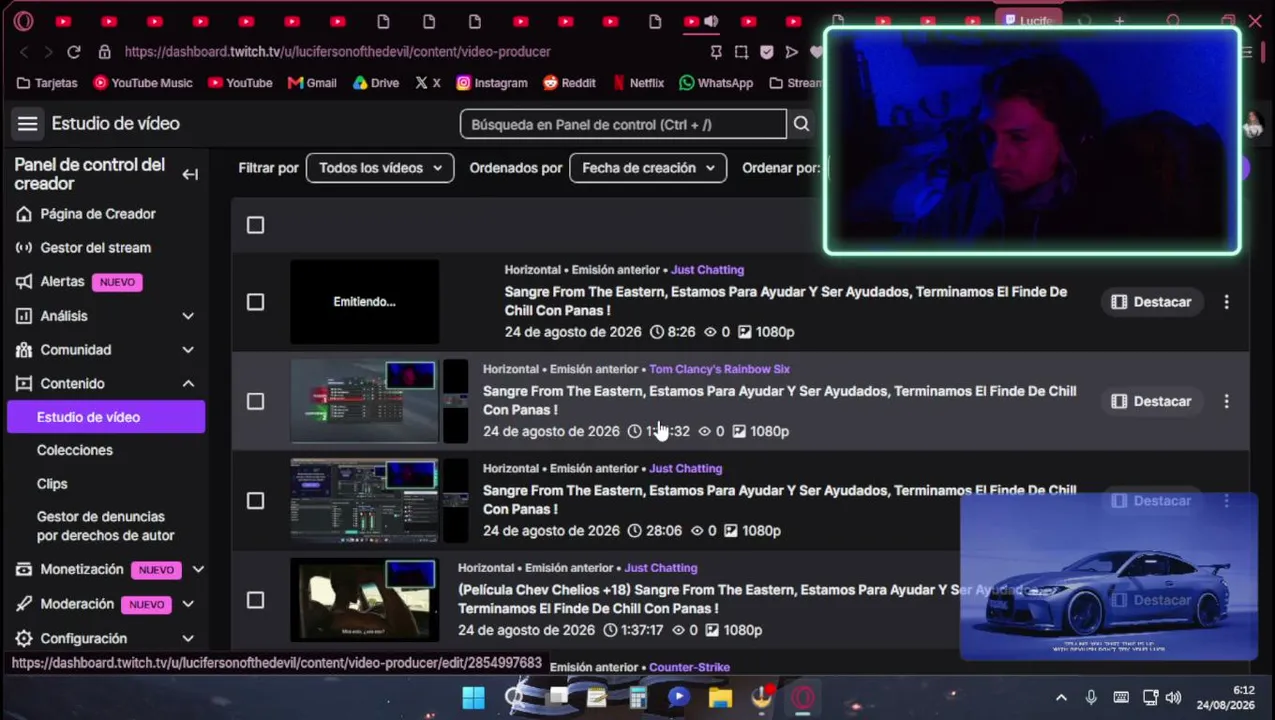This screenshot has height=720, width=1275.
Task: Click the send/flow arrow icon in address bar
Action: tap(792, 52)
